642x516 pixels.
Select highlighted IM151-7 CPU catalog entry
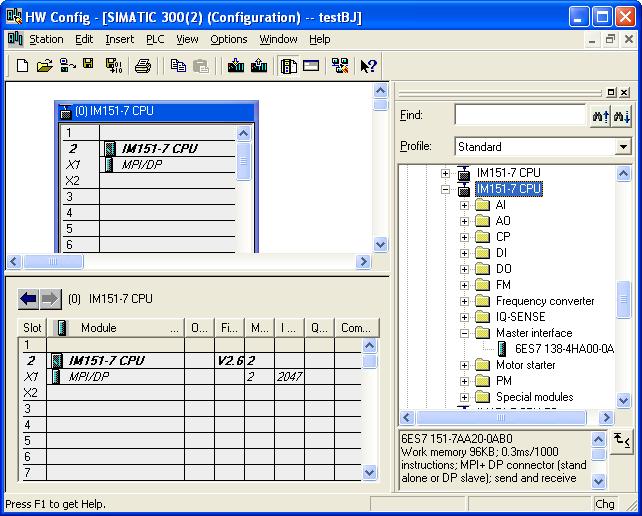pos(509,189)
